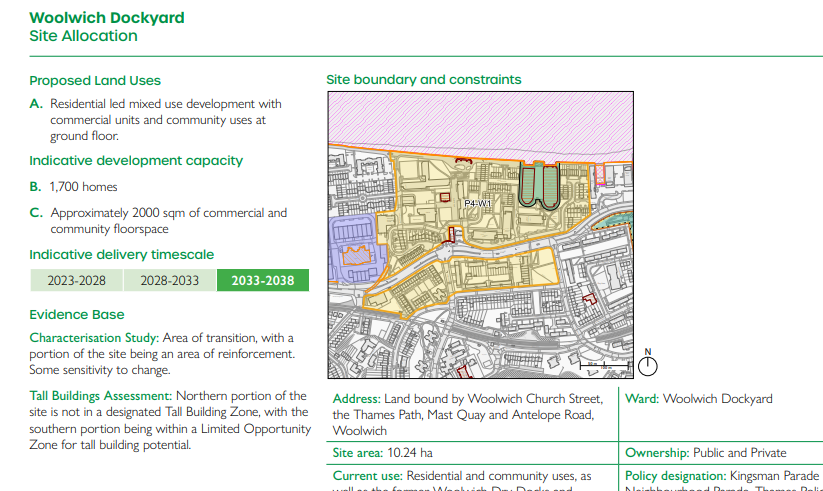The width and height of the screenshot is (823, 491).
Task: Click the Policy designation label
Action: [x=676, y=476]
